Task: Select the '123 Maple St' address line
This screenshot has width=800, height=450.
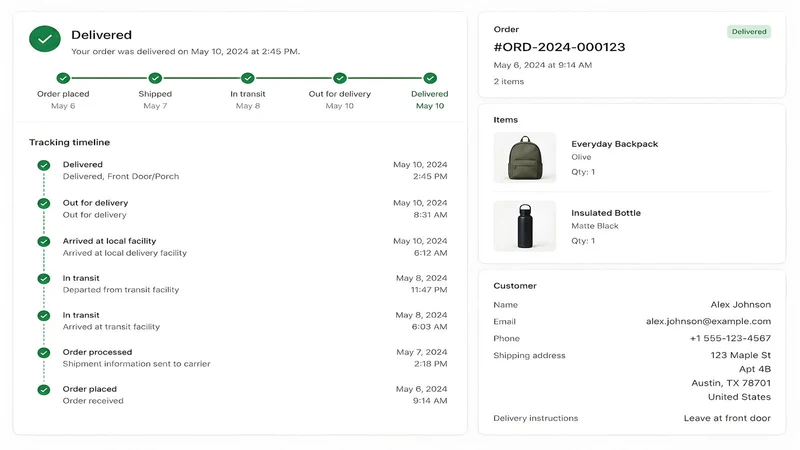Action: (740, 355)
